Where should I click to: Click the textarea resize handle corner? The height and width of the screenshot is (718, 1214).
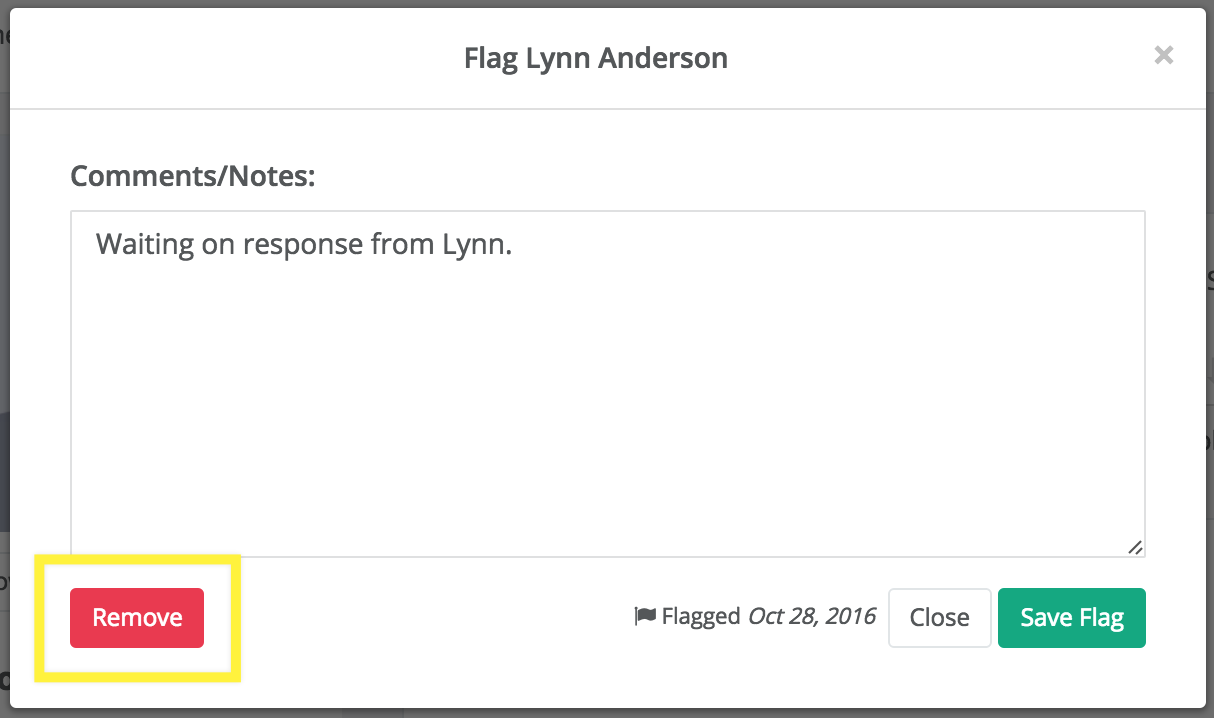click(1135, 547)
